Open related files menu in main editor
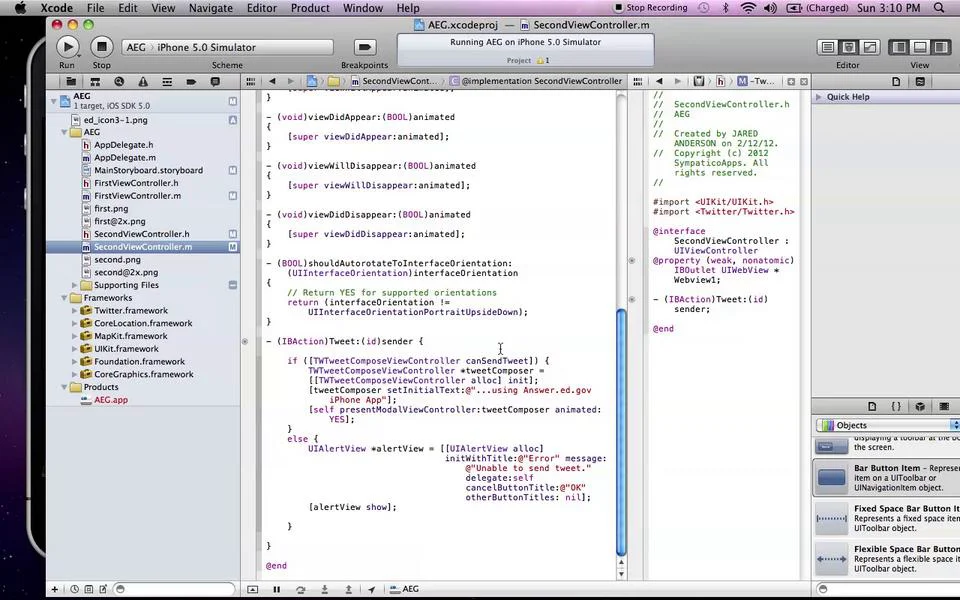Viewport: 960px width, 600px height. [250, 81]
